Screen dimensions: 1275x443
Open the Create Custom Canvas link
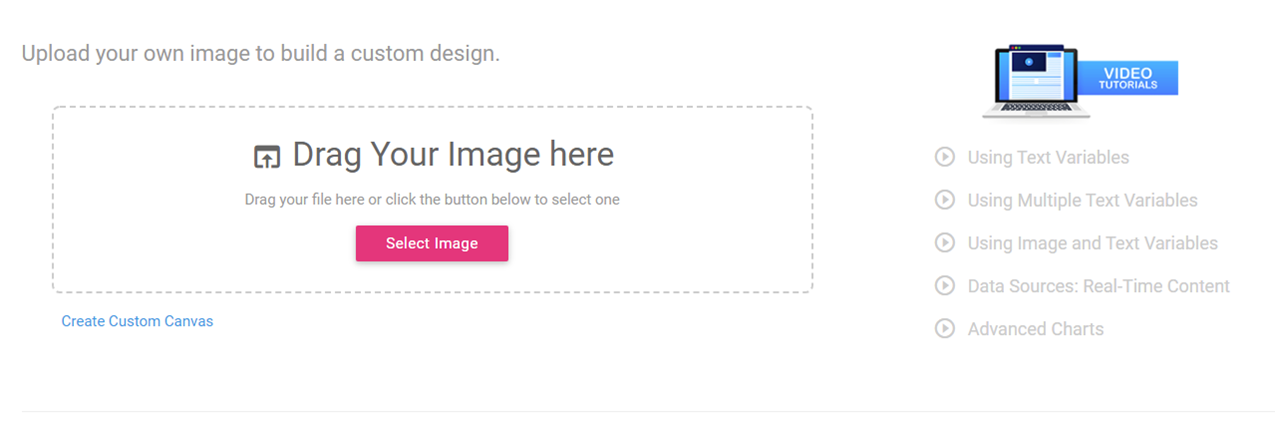(x=137, y=321)
